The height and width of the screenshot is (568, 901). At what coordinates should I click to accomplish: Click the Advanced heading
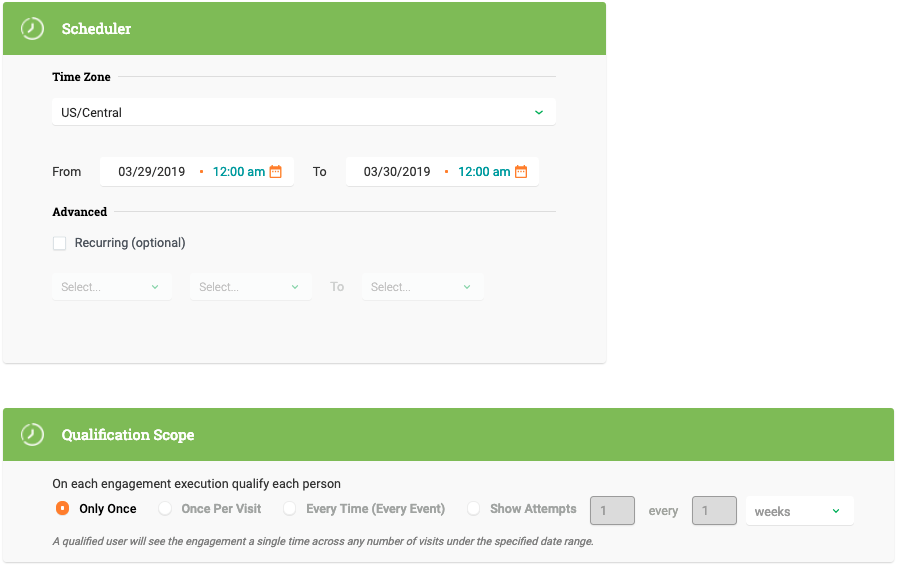point(79,212)
